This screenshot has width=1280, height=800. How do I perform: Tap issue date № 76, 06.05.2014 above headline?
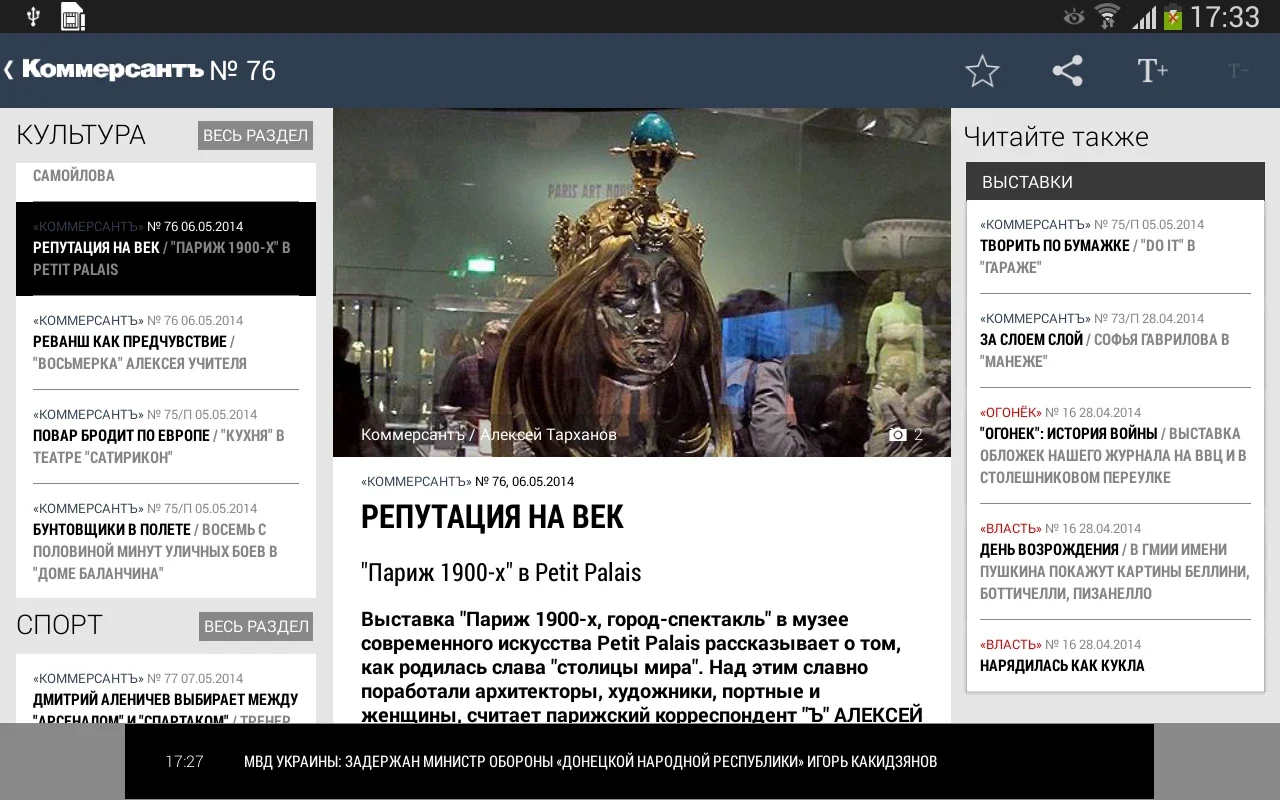(x=524, y=481)
